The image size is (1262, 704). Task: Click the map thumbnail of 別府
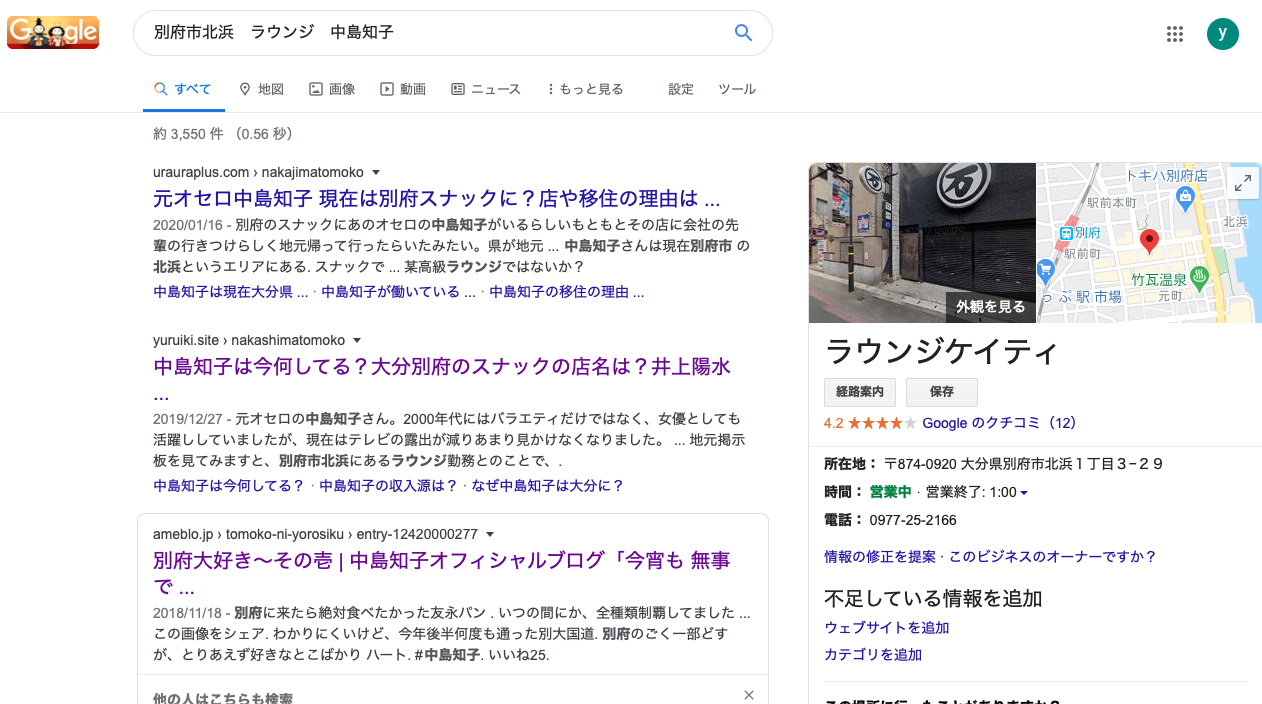1149,243
